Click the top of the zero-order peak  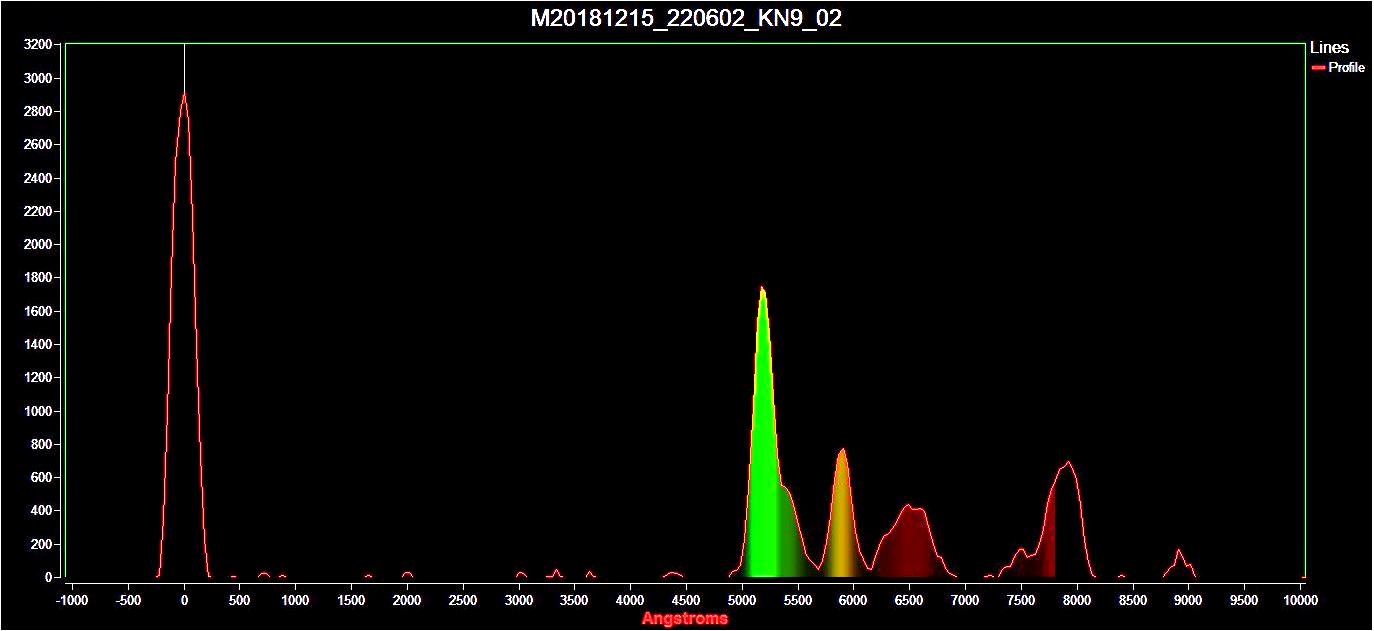pos(184,96)
